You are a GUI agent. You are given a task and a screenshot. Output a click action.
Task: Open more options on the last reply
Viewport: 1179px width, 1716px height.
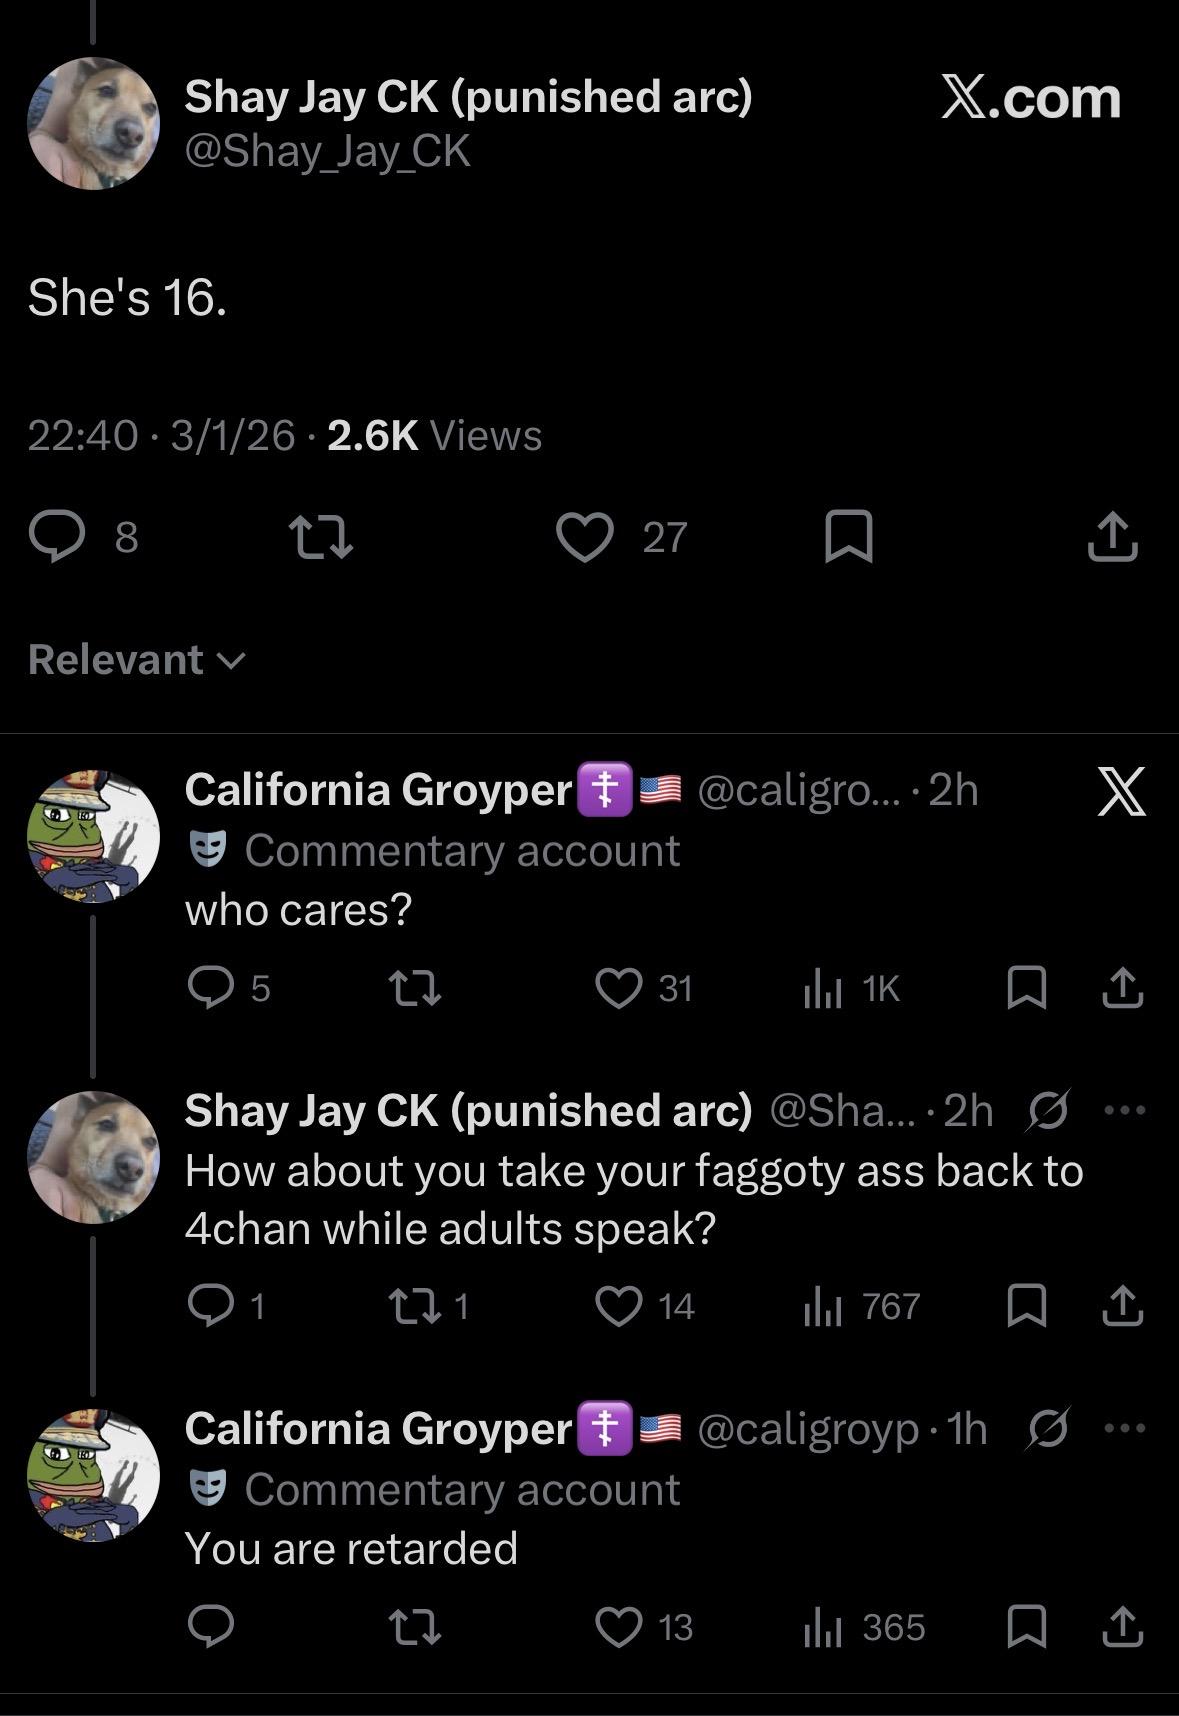click(x=1126, y=1428)
